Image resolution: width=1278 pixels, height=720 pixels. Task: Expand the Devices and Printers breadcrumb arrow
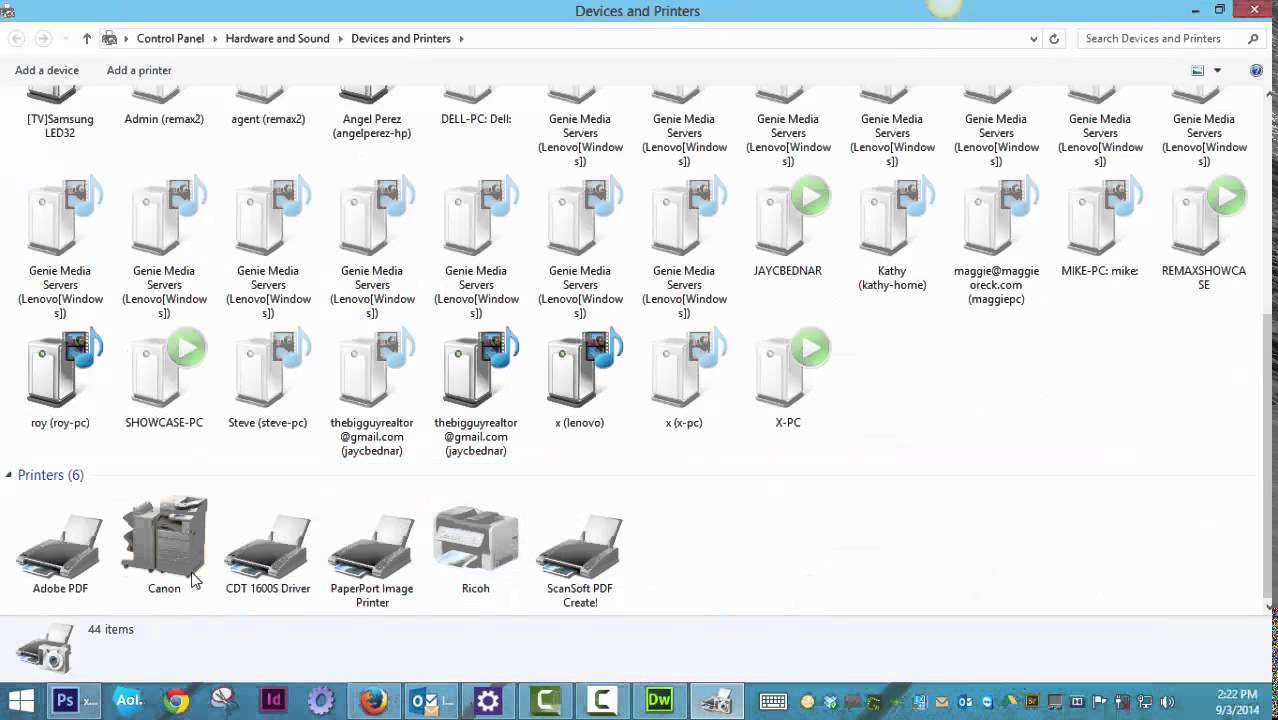(461, 39)
